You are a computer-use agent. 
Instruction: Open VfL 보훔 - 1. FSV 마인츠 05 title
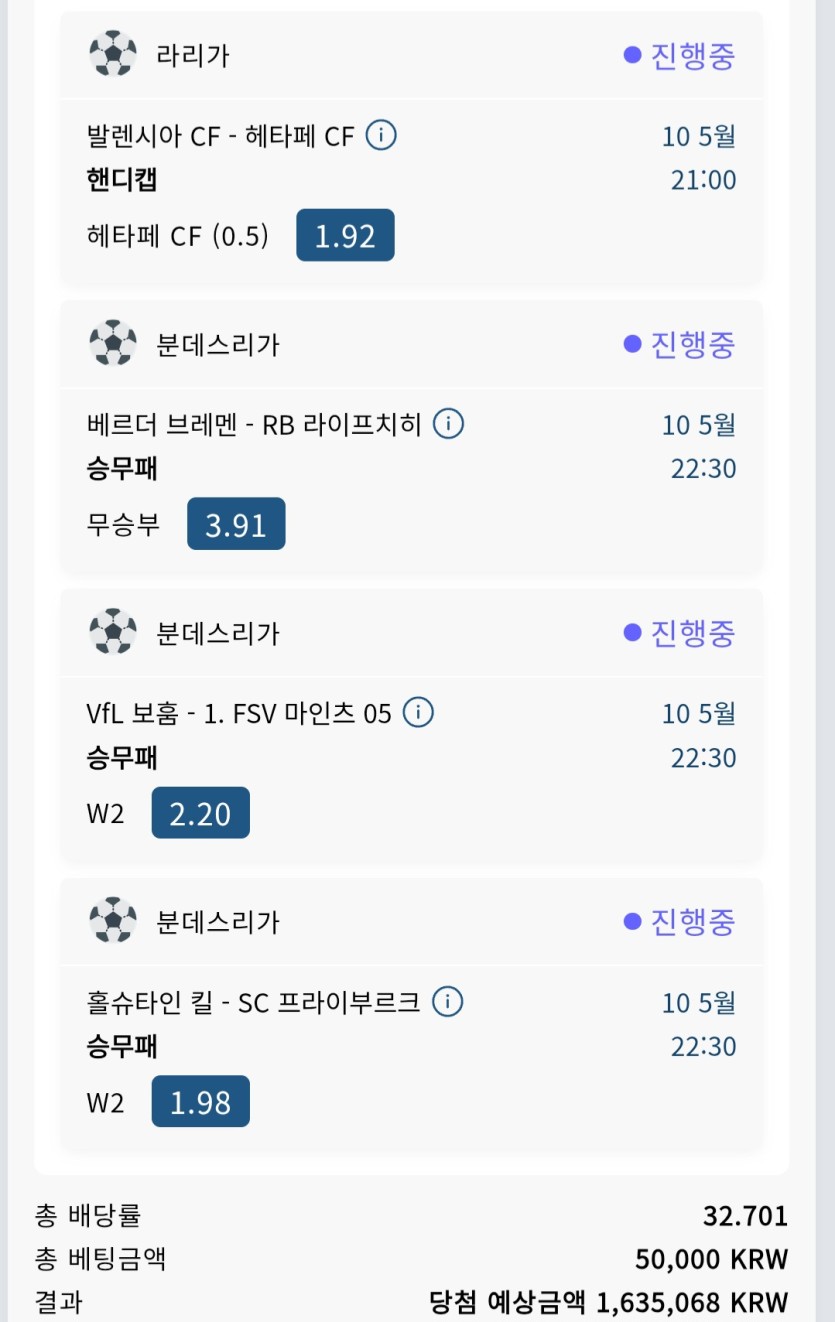coord(240,713)
